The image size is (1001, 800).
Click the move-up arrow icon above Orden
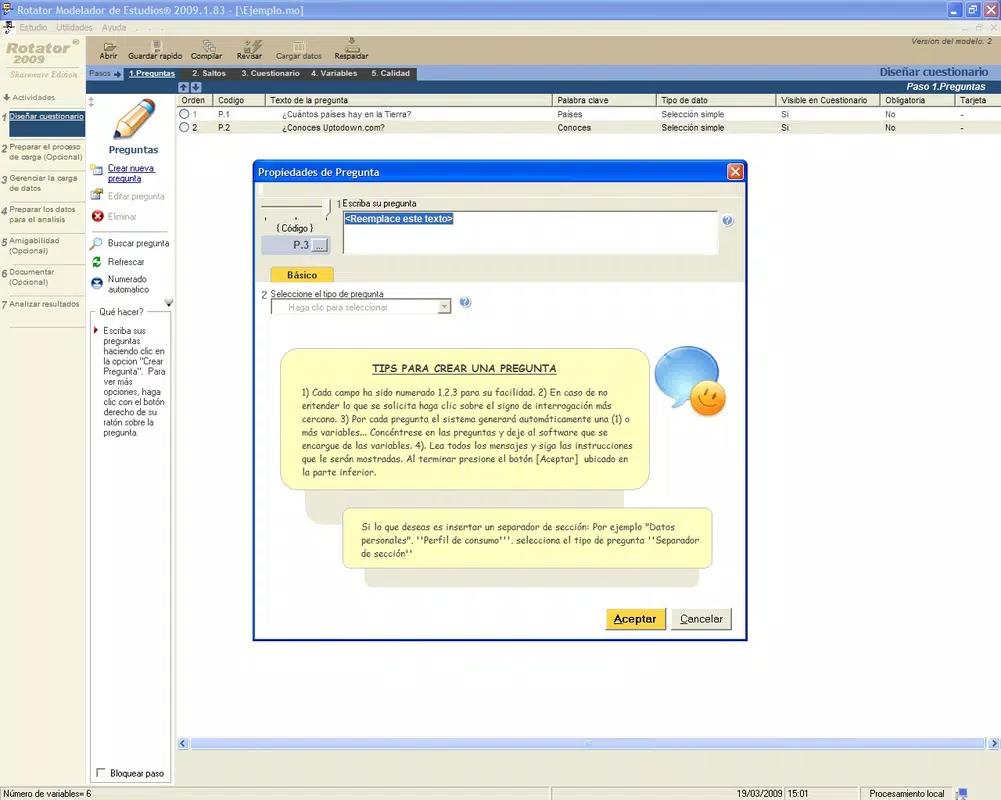pyautogui.click(x=184, y=87)
